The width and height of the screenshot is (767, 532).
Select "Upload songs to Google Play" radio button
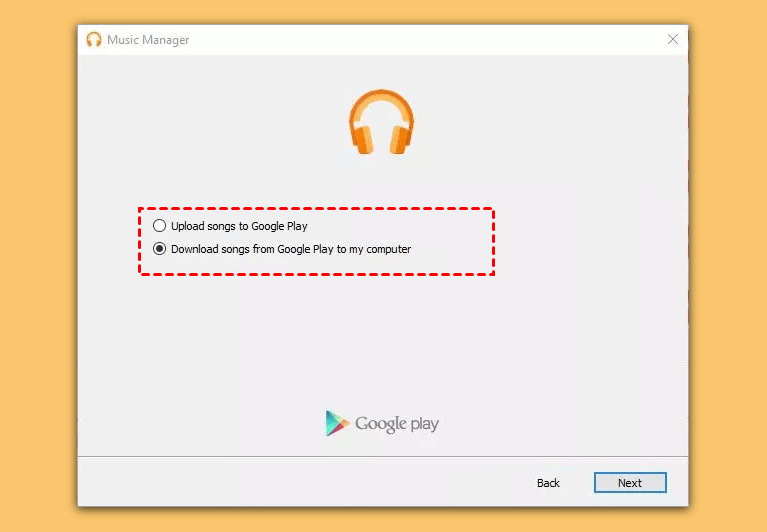[159, 226]
